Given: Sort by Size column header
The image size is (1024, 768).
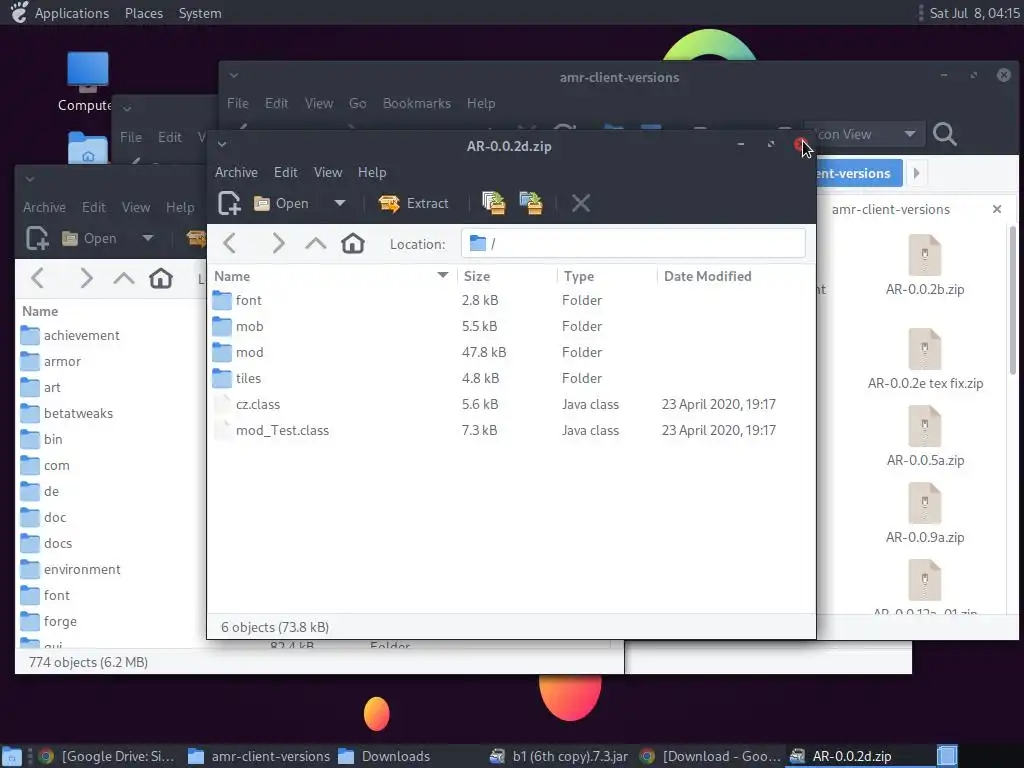Looking at the screenshot, I should pyautogui.click(x=507, y=276).
